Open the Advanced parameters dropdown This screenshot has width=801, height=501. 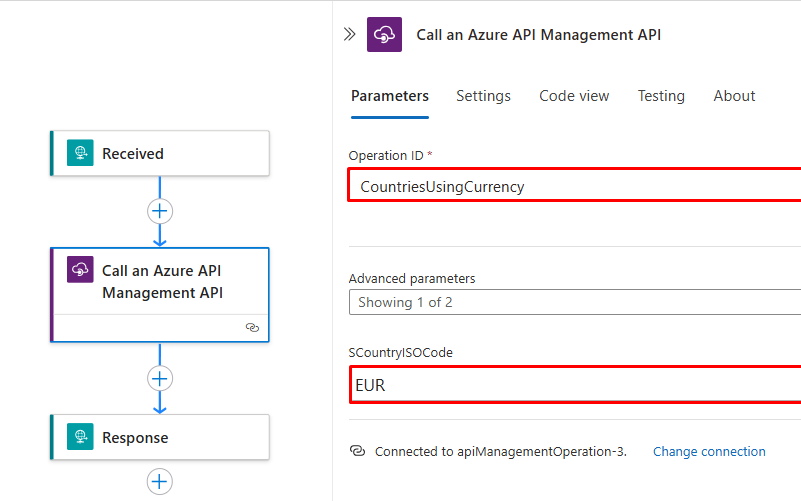tap(574, 302)
